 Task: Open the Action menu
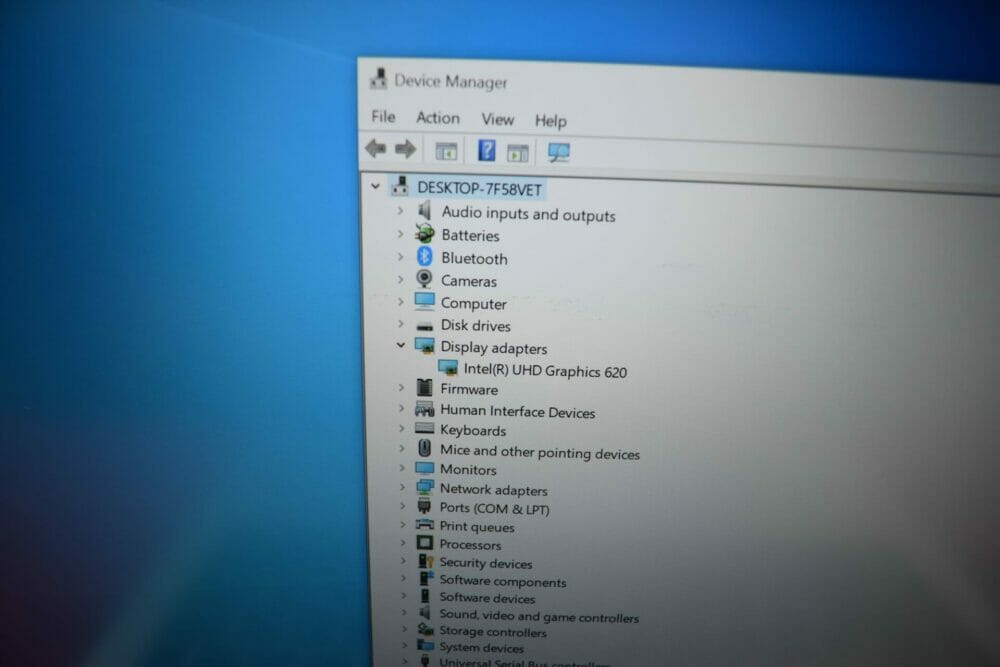(x=438, y=118)
